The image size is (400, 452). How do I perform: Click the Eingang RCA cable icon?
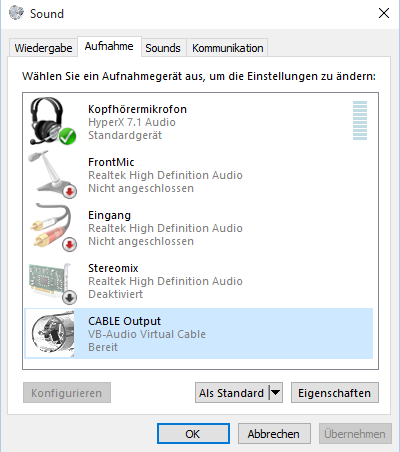point(50,226)
